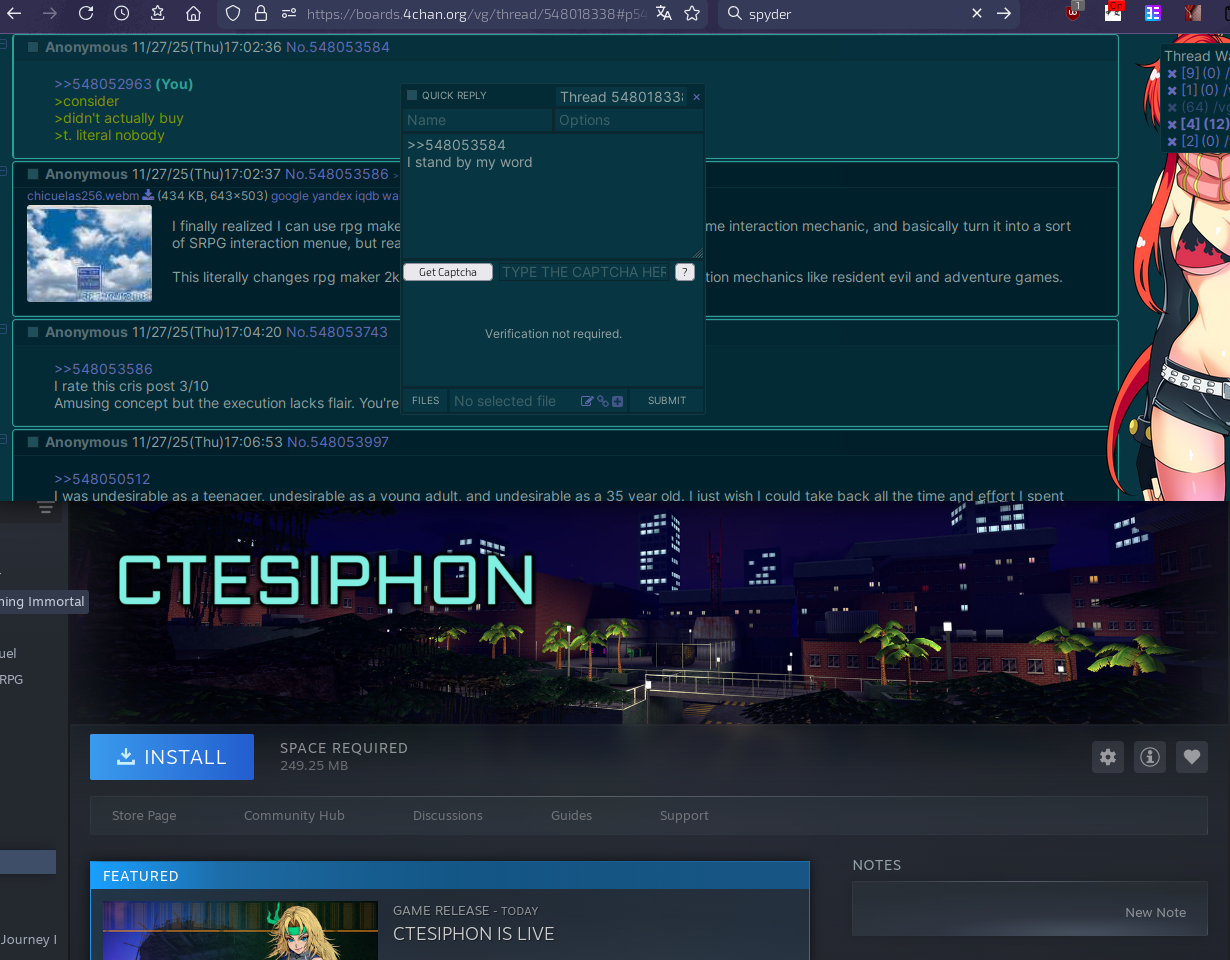Open Steam Store Page tab
1230x960 pixels.
pos(144,815)
